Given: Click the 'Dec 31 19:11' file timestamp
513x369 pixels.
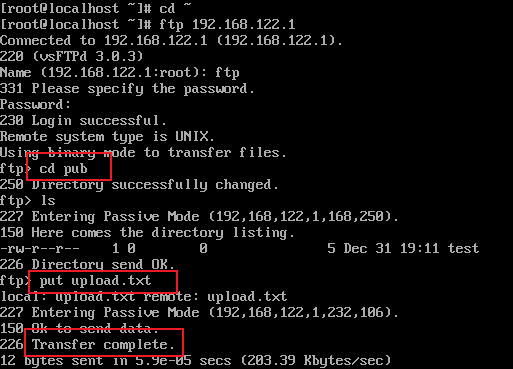Looking at the screenshot, I should [x=391, y=249].
